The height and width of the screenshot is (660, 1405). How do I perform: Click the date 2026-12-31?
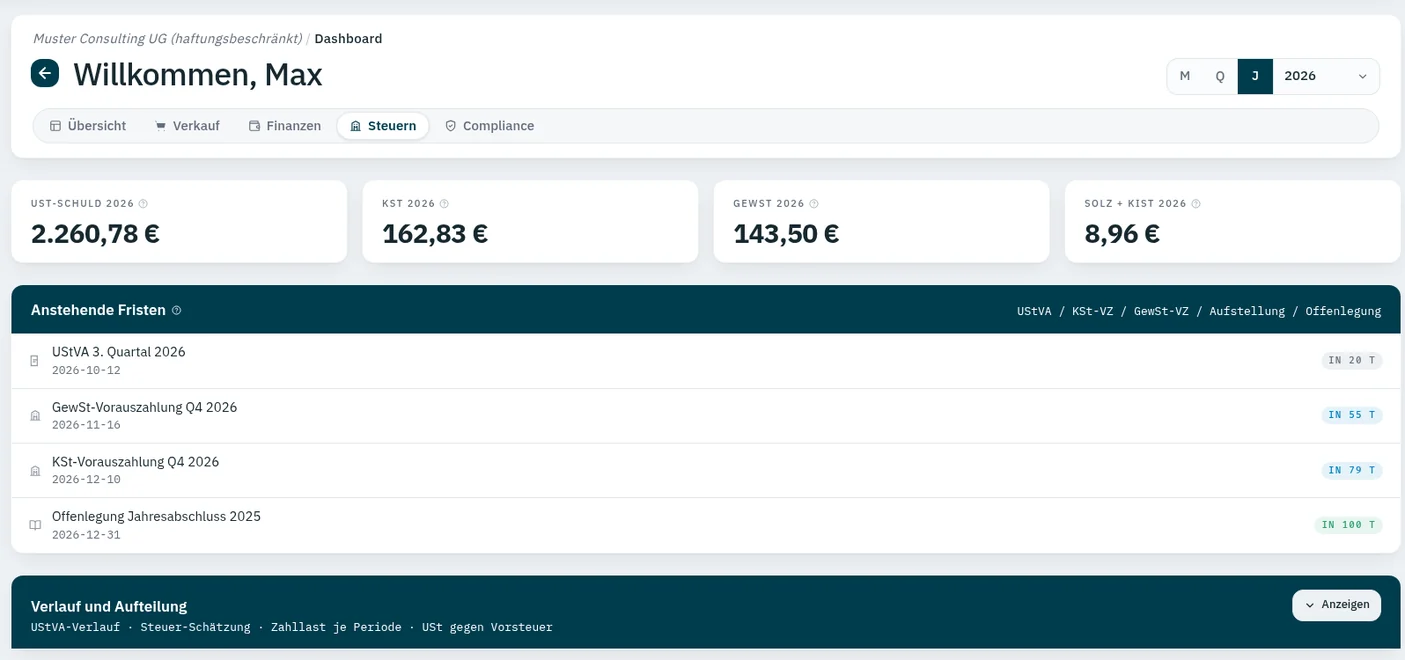(86, 535)
